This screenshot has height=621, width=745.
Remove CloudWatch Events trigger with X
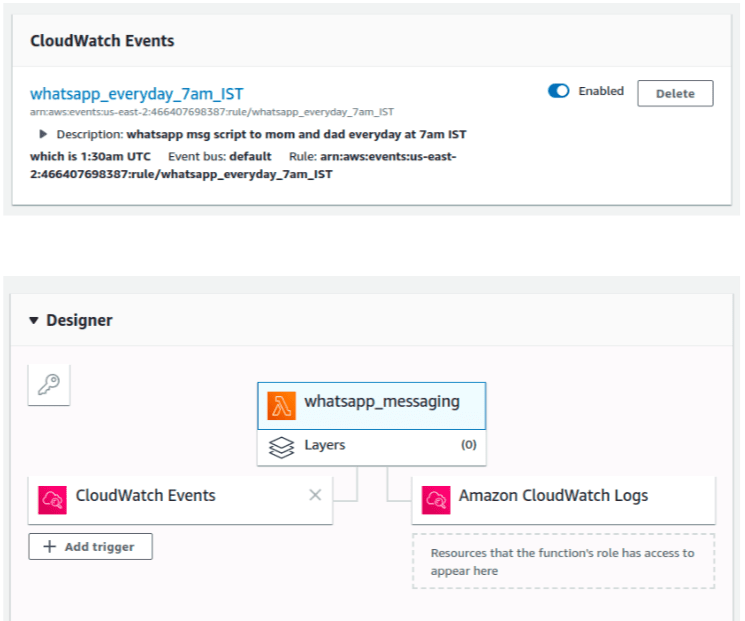315,495
